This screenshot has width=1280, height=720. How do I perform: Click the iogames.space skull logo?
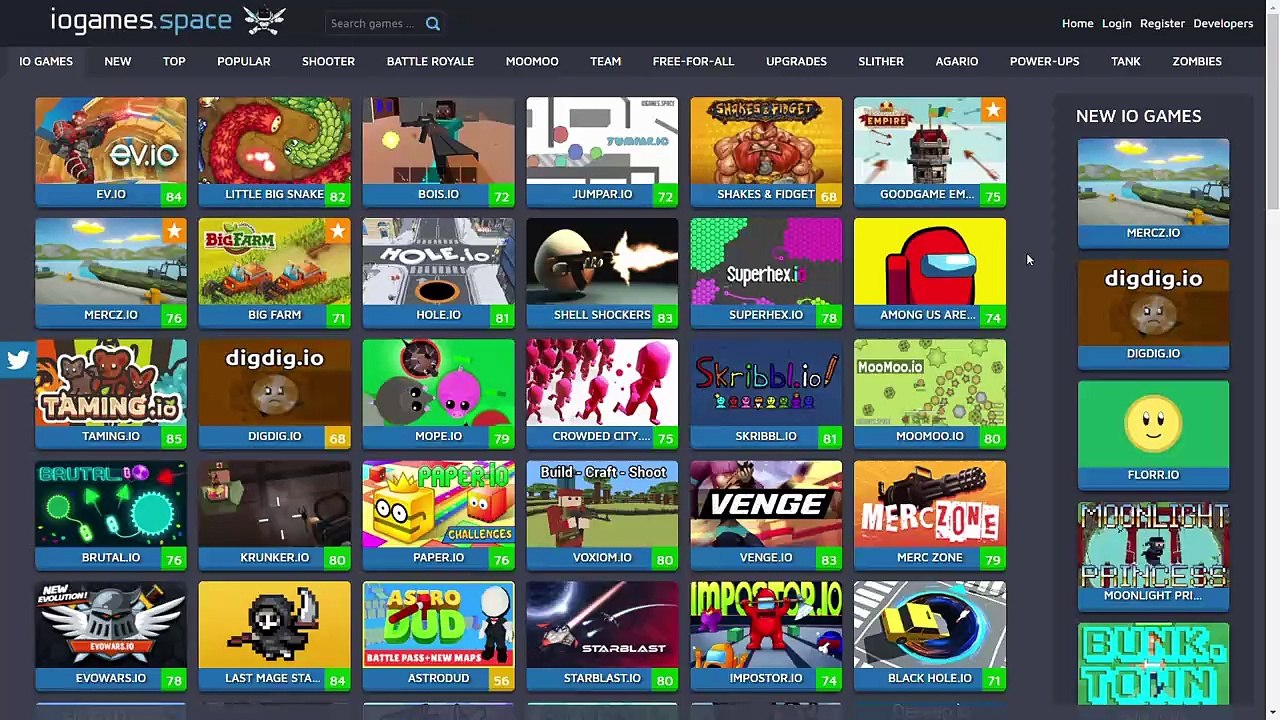tap(264, 19)
